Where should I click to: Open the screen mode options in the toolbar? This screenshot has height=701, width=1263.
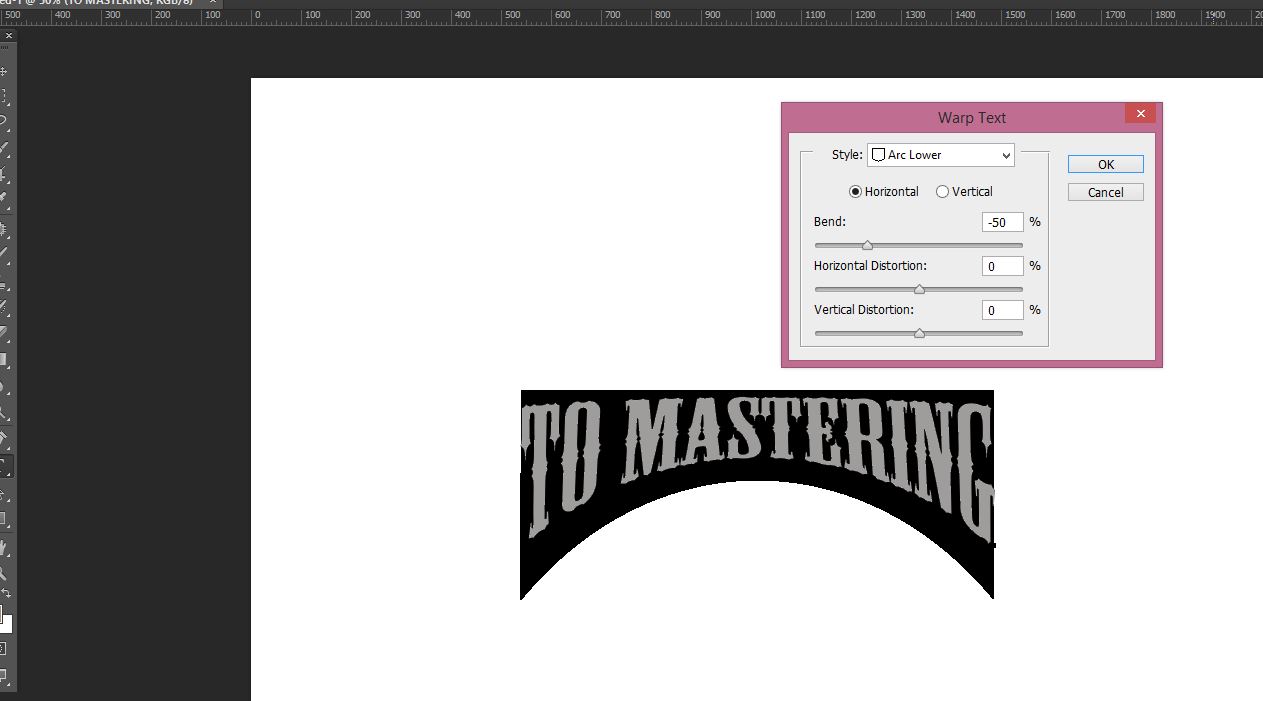tap(4, 676)
